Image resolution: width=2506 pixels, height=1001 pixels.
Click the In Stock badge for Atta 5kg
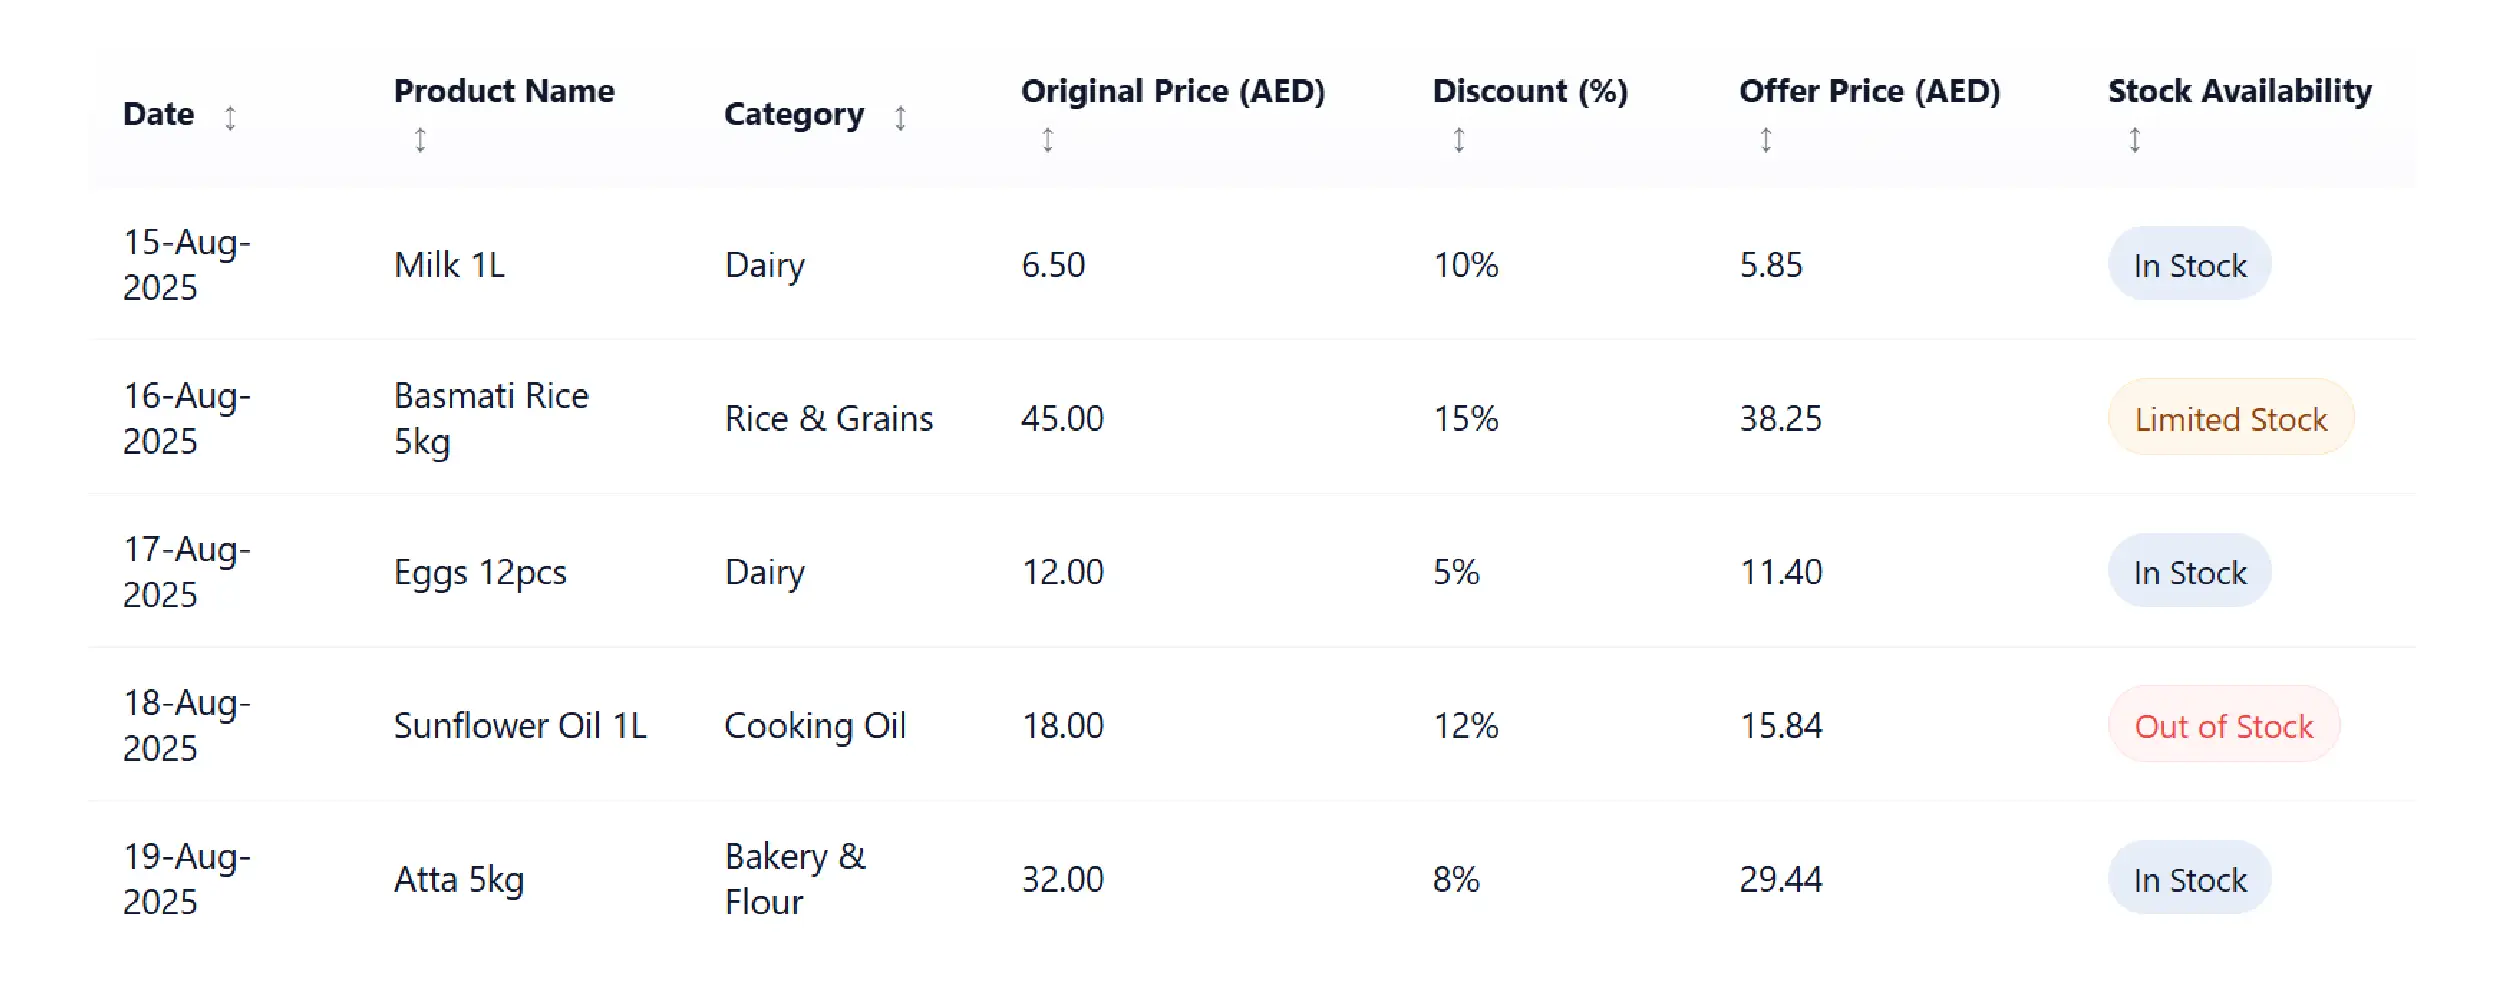click(2189, 880)
